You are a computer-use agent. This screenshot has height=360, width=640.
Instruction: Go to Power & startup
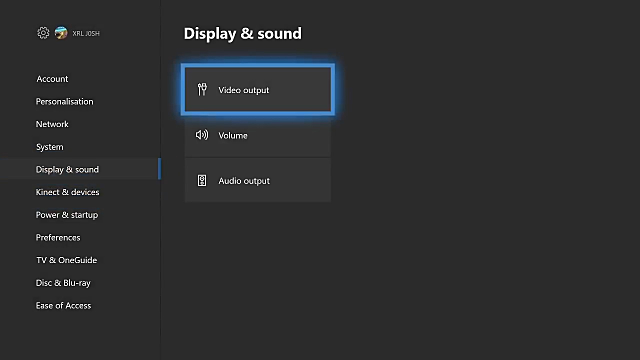[x=67, y=215]
